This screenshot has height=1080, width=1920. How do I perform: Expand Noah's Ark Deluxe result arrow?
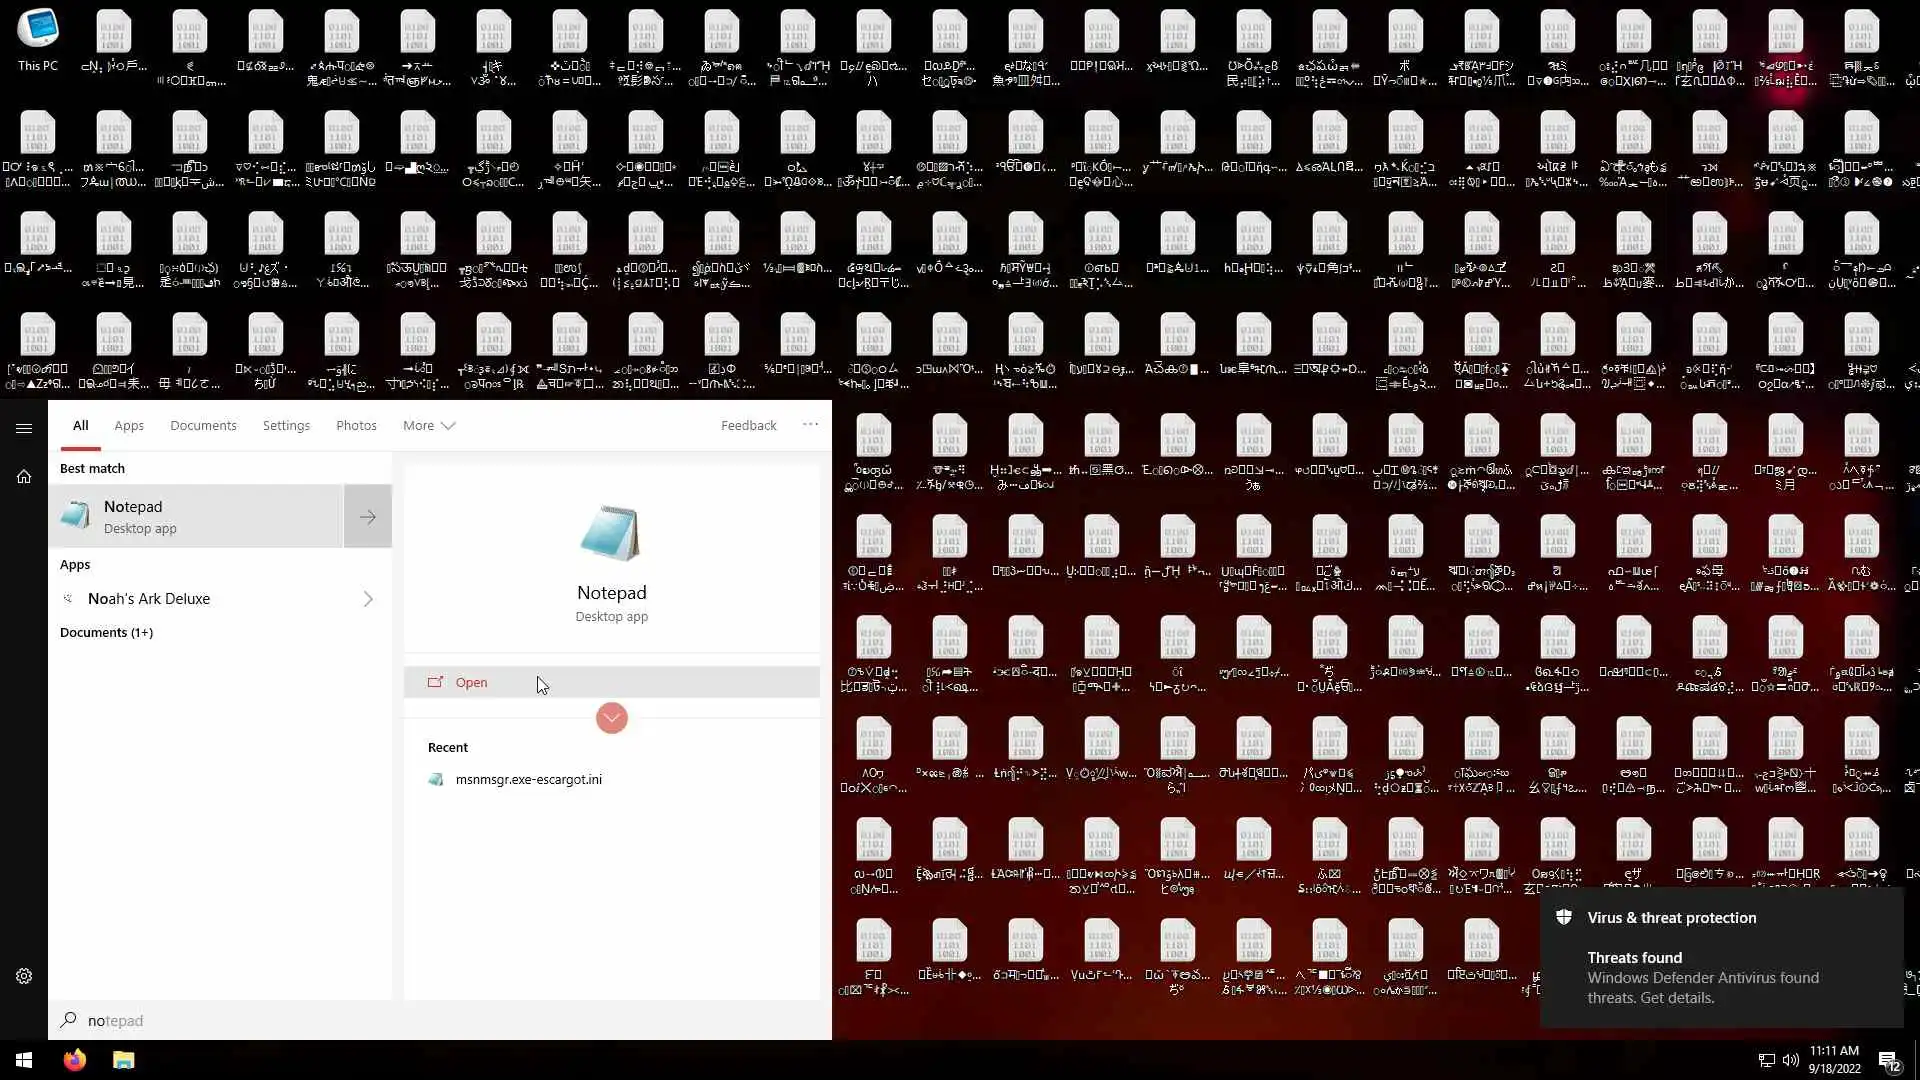pos(368,599)
